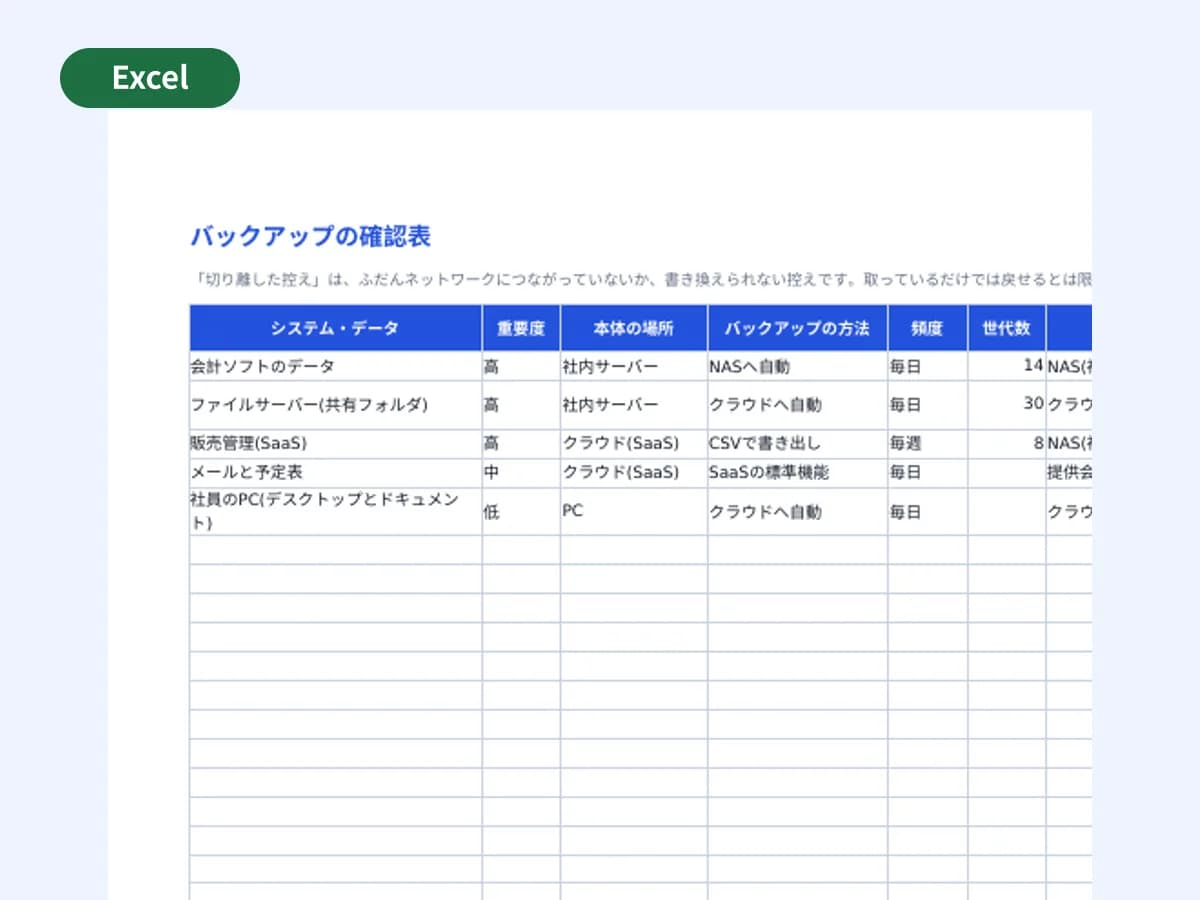The height and width of the screenshot is (900, 1200).
Task: Click 毎日 in the ファイルサーバー row
Action: (927, 405)
